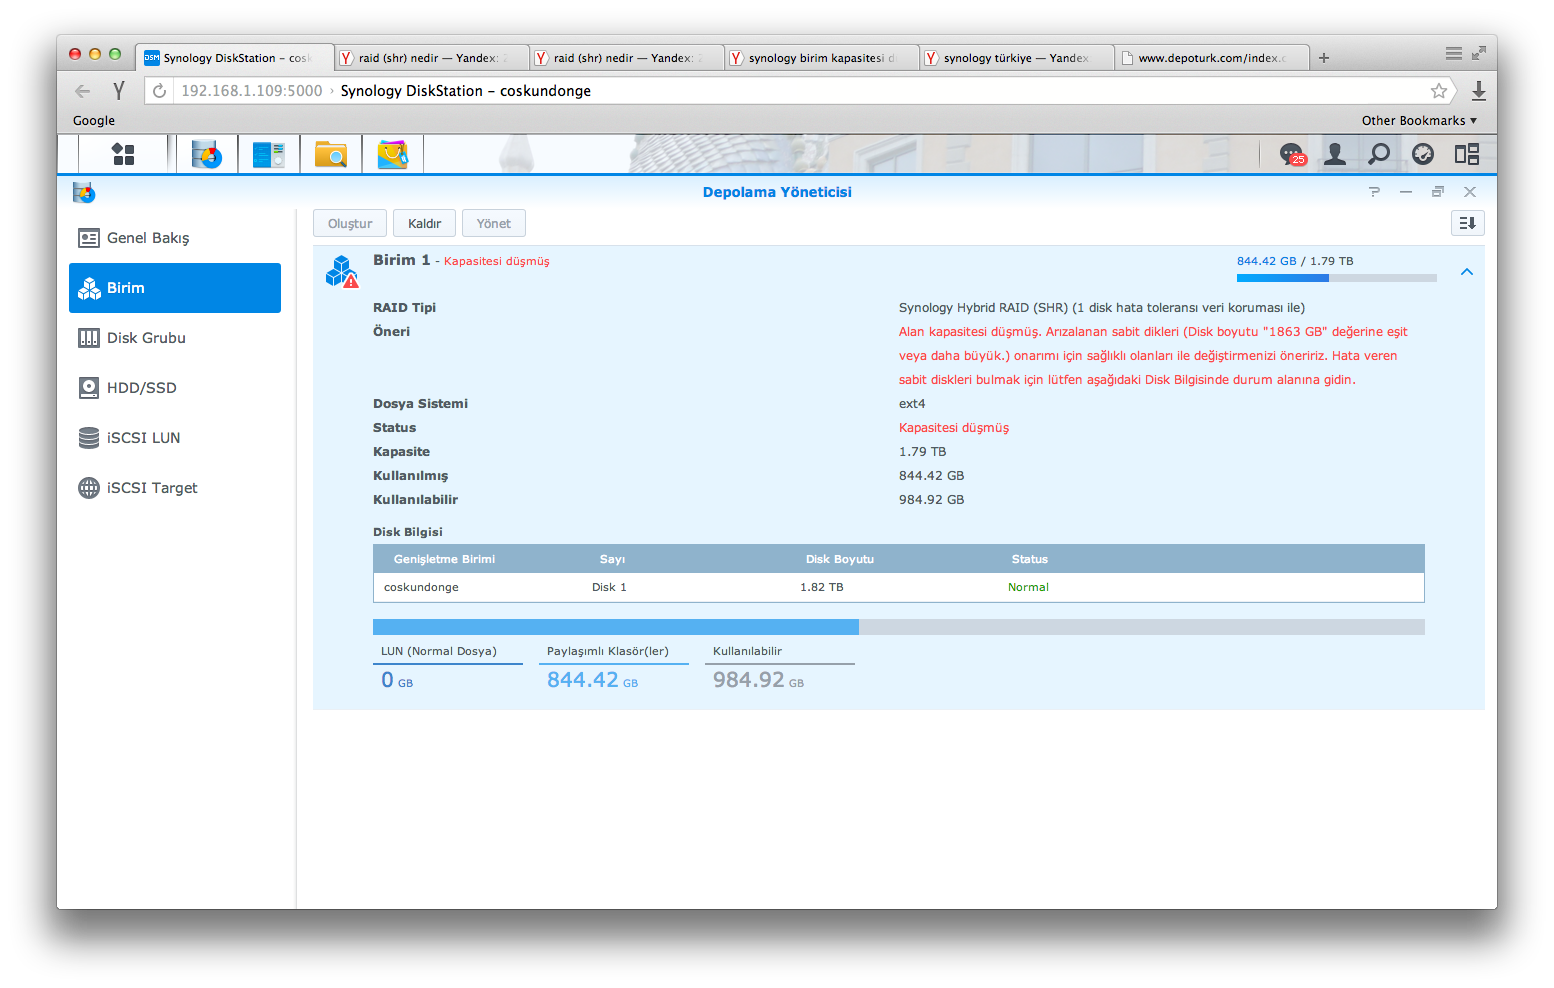Open the DSM main menu grid icon

tap(123, 154)
